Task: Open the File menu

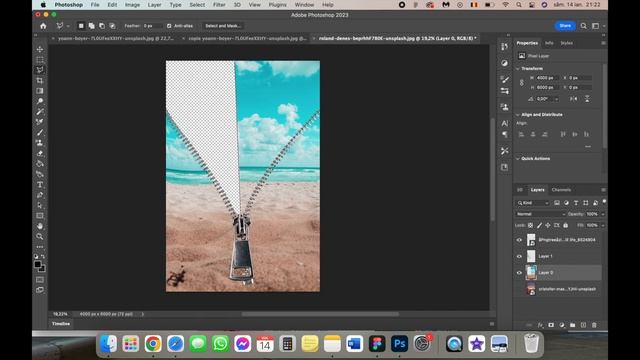Action: [95, 5]
